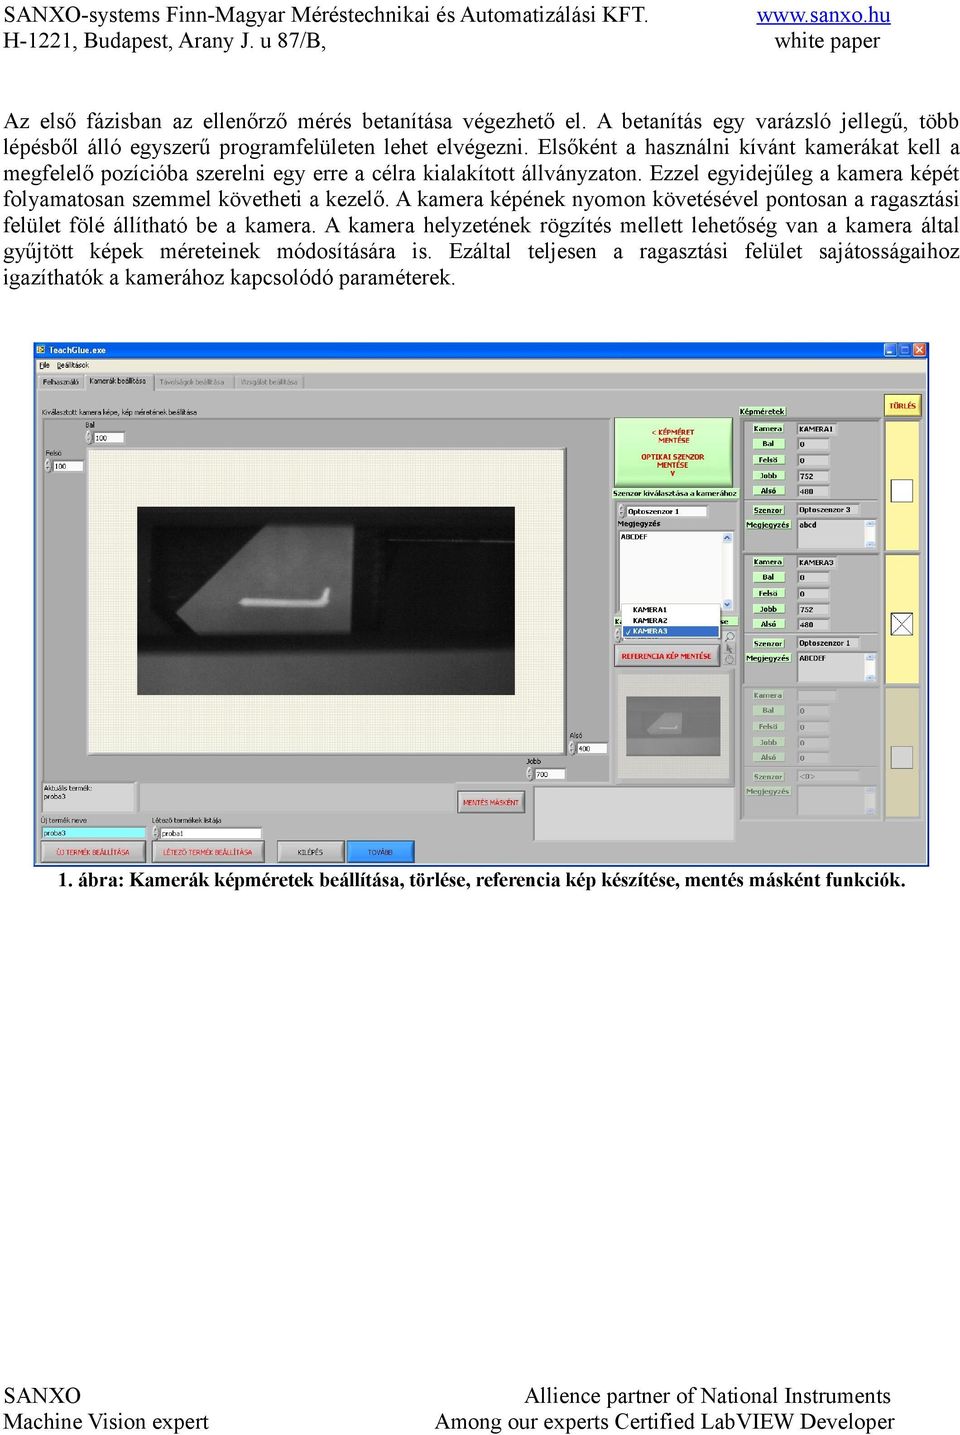Choose KAMERA1 from the dropdown list
The image size is (960, 1435).
point(670,609)
